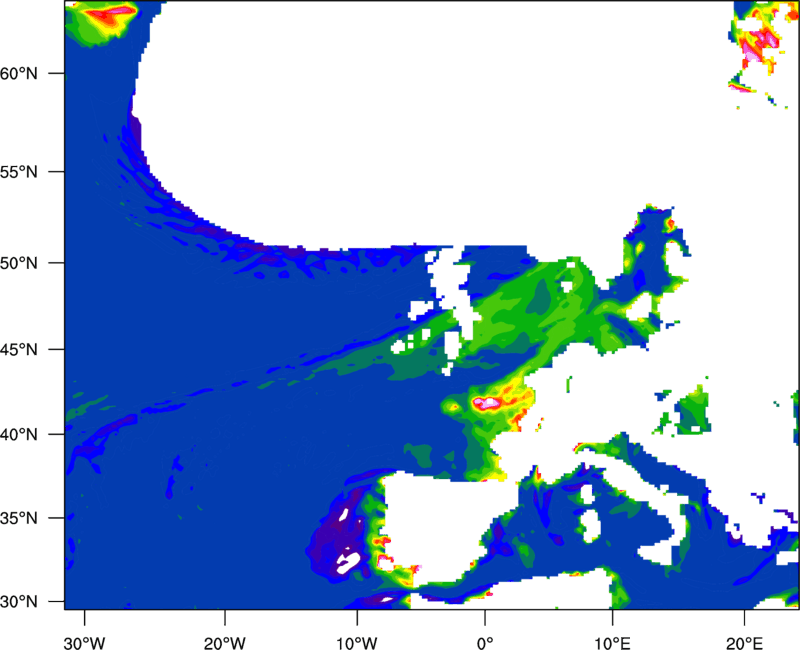Viewport: 800px width, 650px height.
Task: Click the 60°N latitude label
Action: (19, 73)
